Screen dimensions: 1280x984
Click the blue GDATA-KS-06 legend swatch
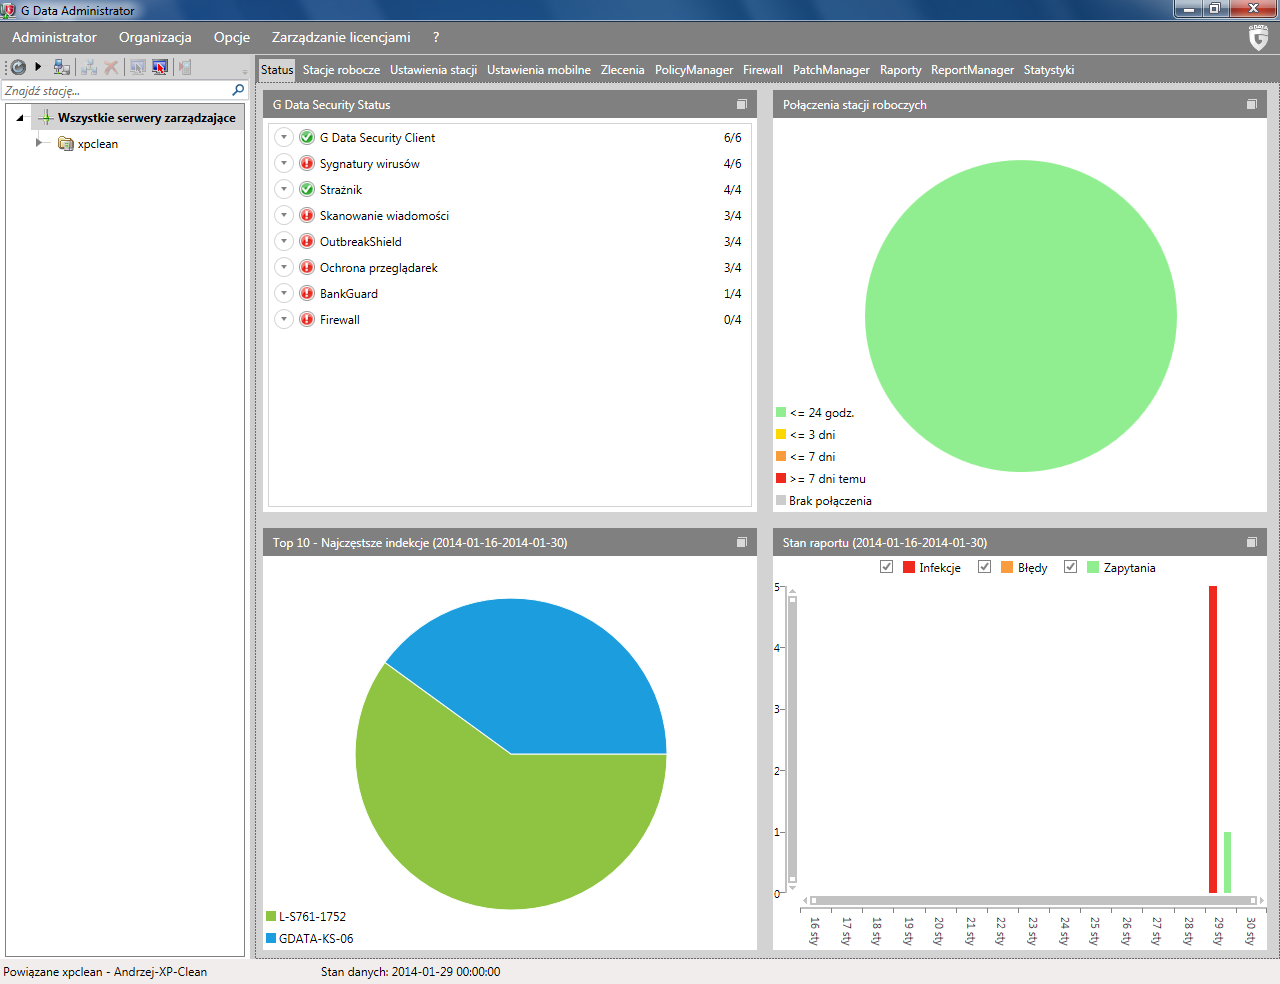pos(271,938)
